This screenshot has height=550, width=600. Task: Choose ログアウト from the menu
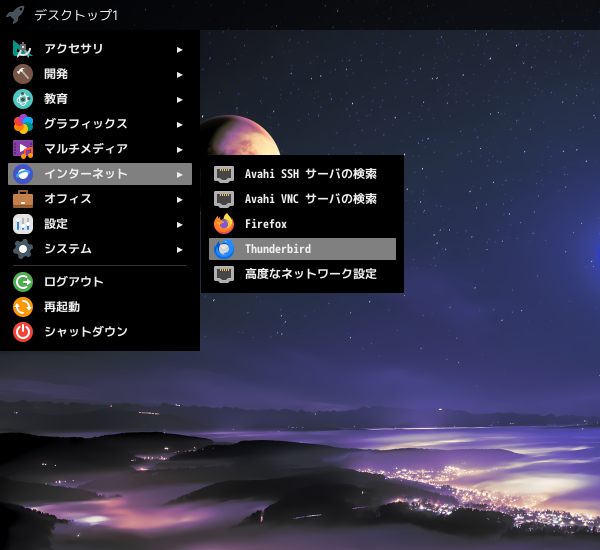point(100,282)
